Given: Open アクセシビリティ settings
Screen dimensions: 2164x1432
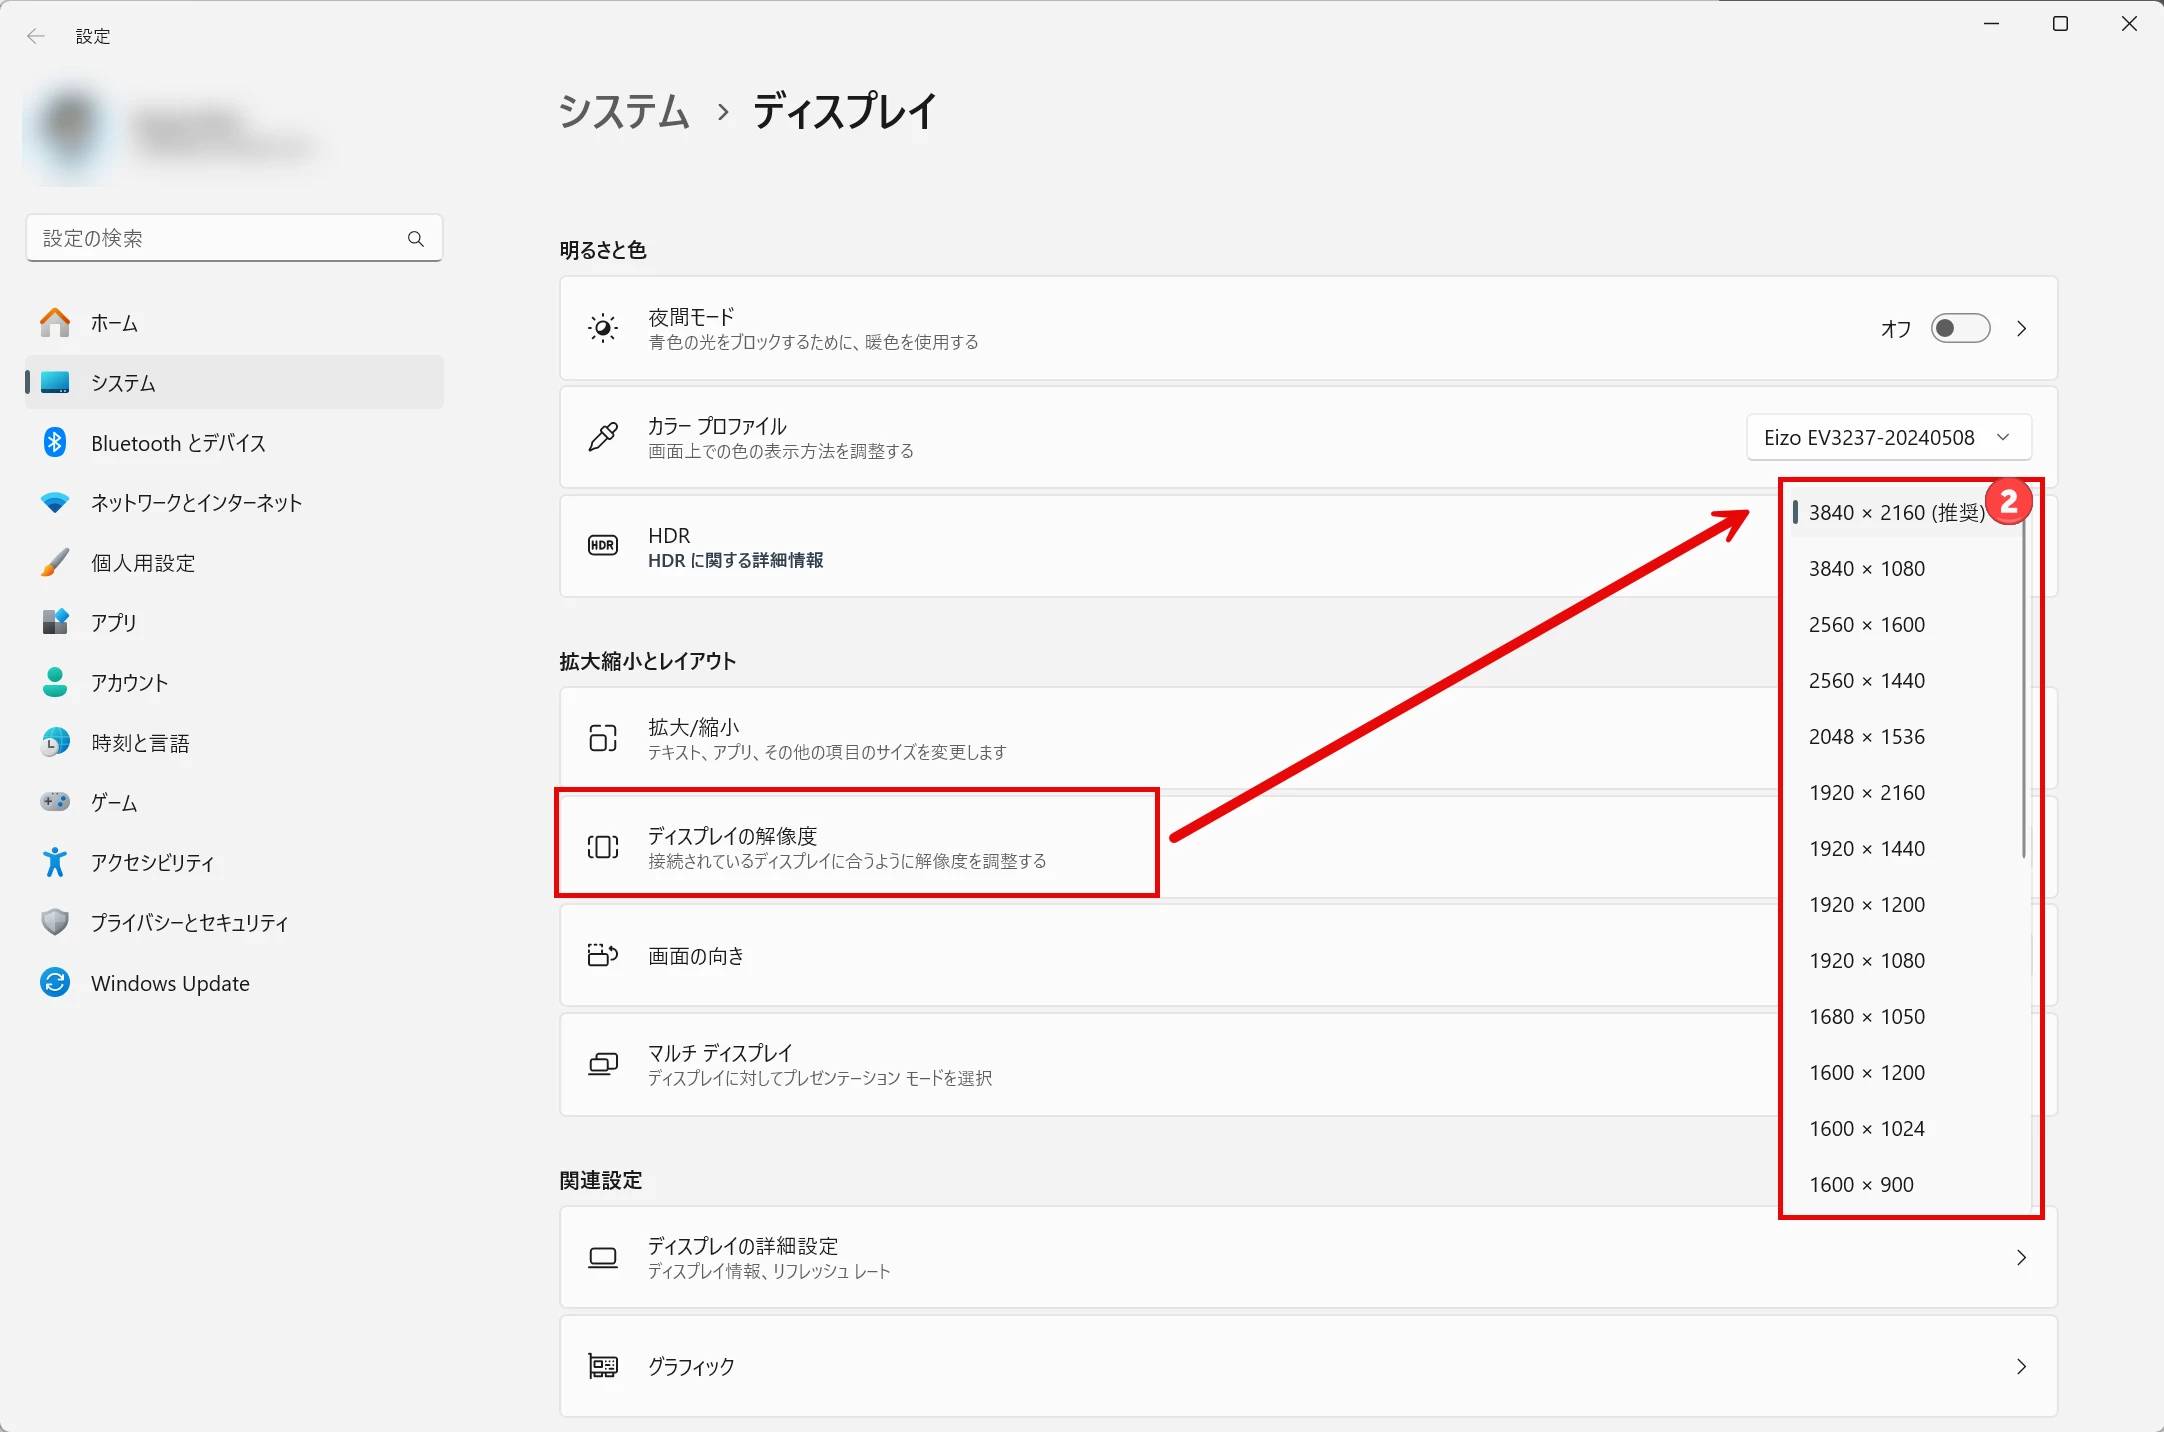Looking at the screenshot, I should click(x=152, y=862).
